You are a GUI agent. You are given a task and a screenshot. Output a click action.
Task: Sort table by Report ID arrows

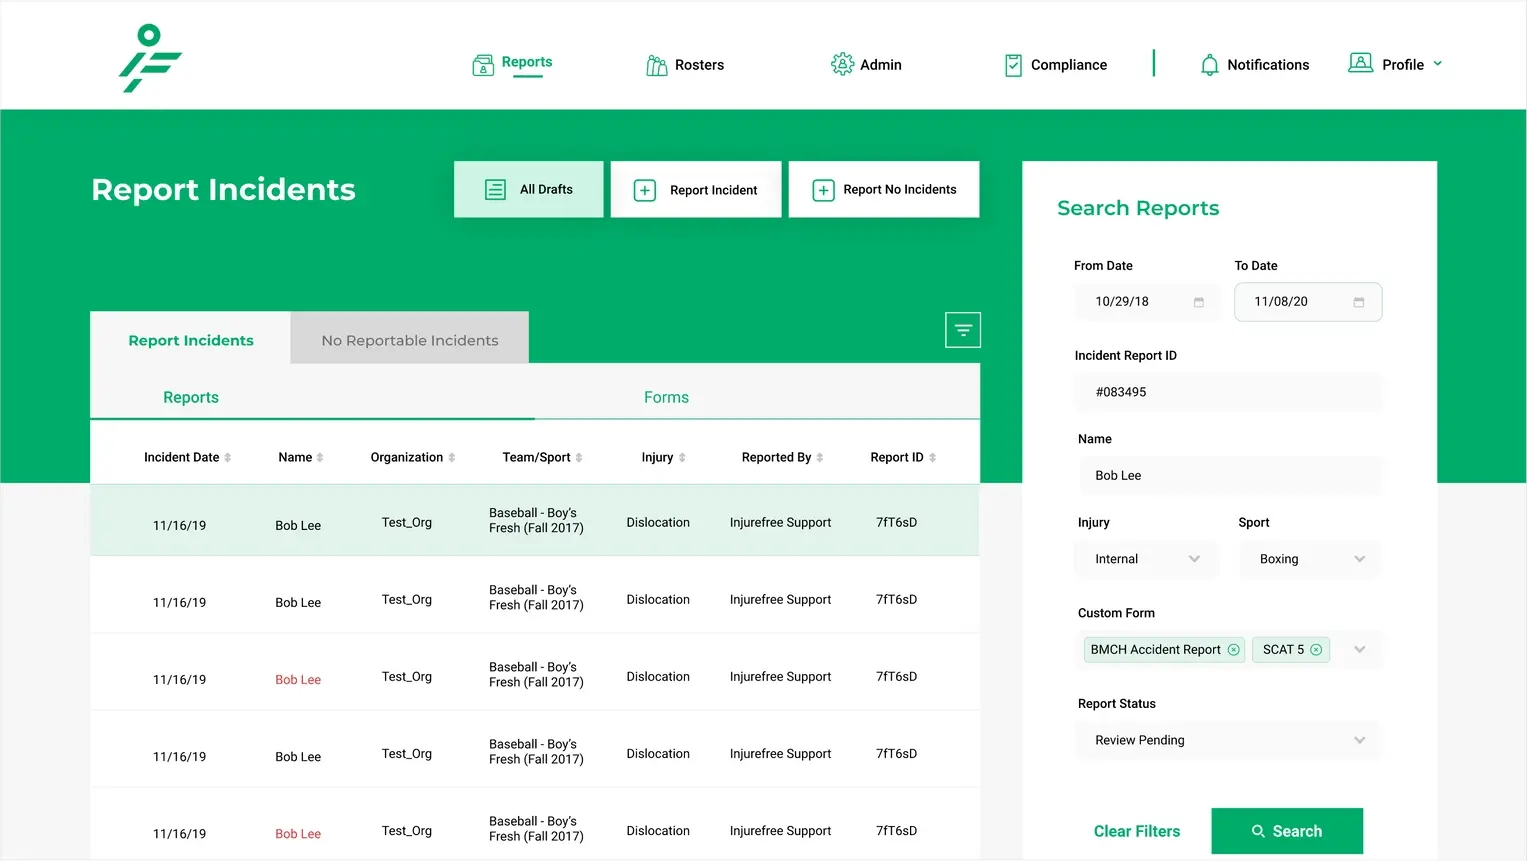932,458
